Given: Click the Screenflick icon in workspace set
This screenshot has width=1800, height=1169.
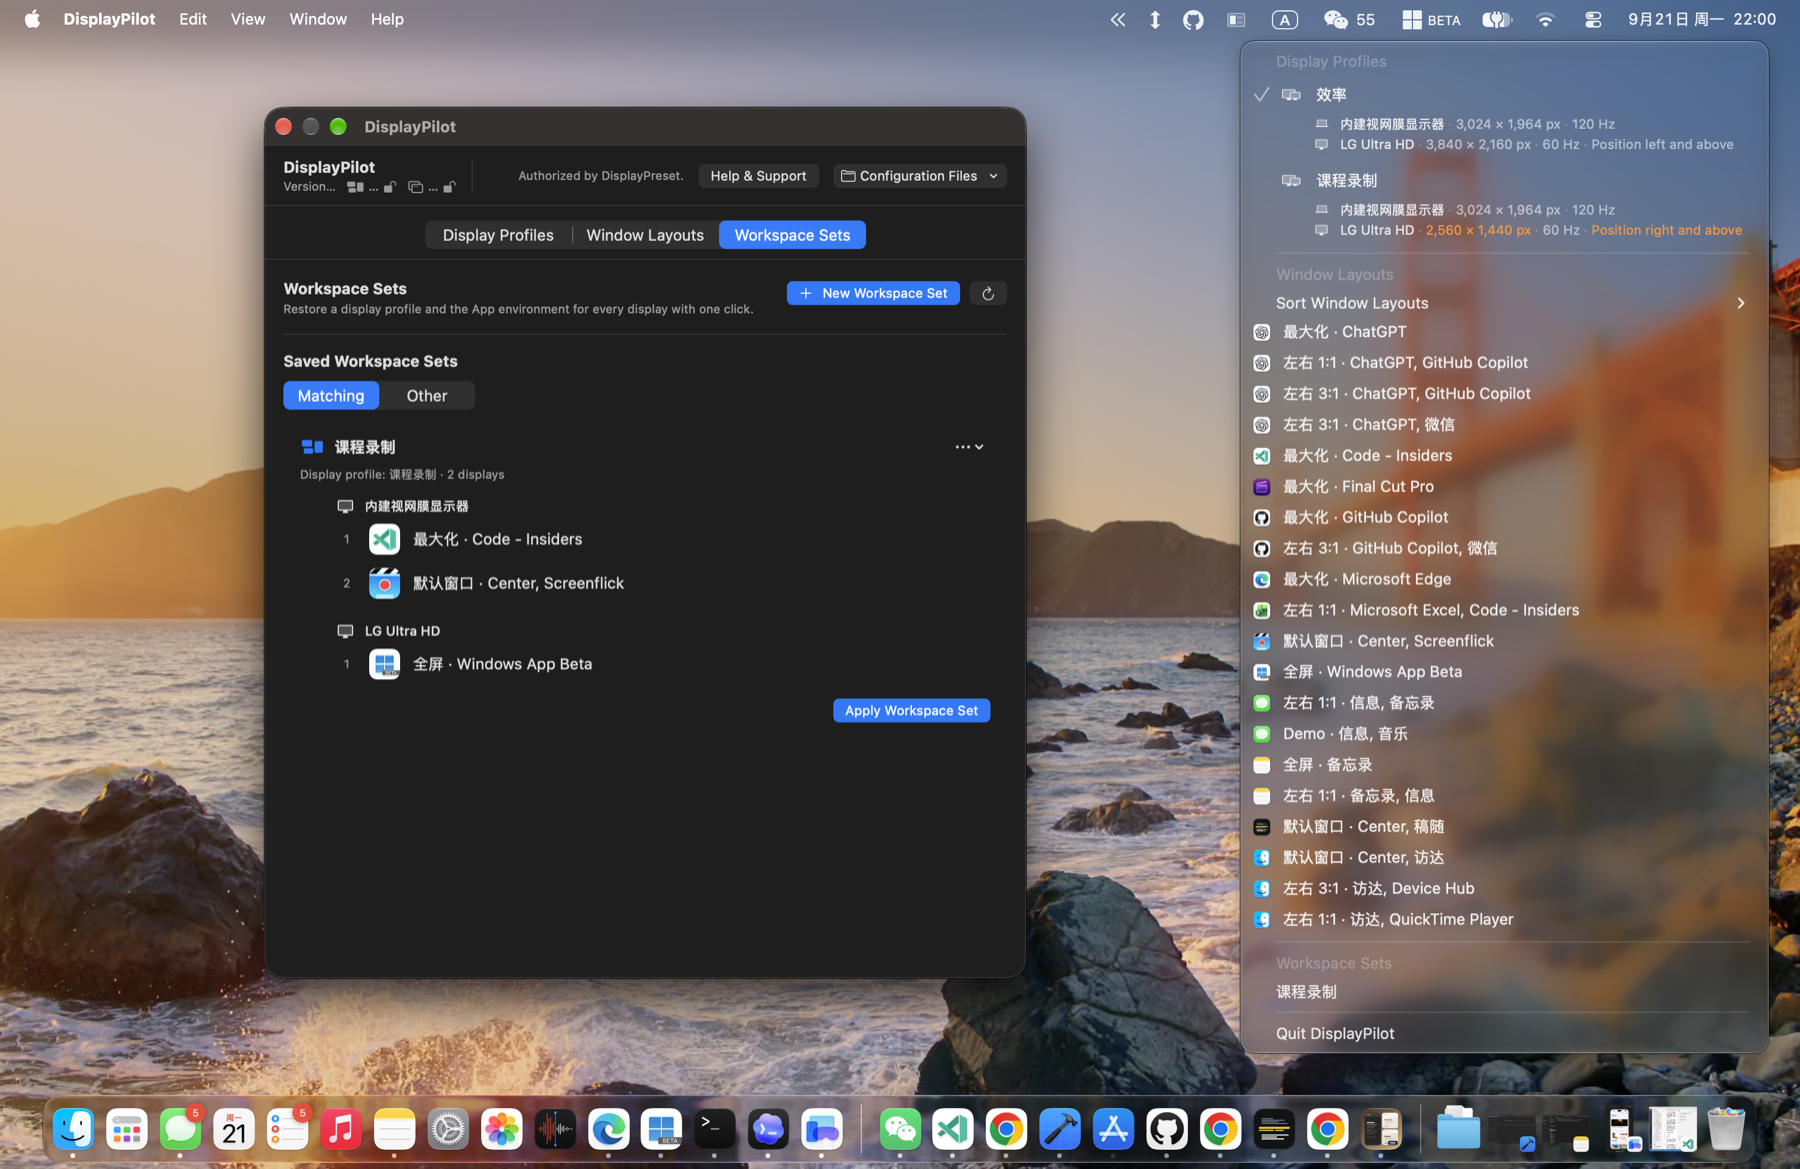Looking at the screenshot, I should coord(384,584).
